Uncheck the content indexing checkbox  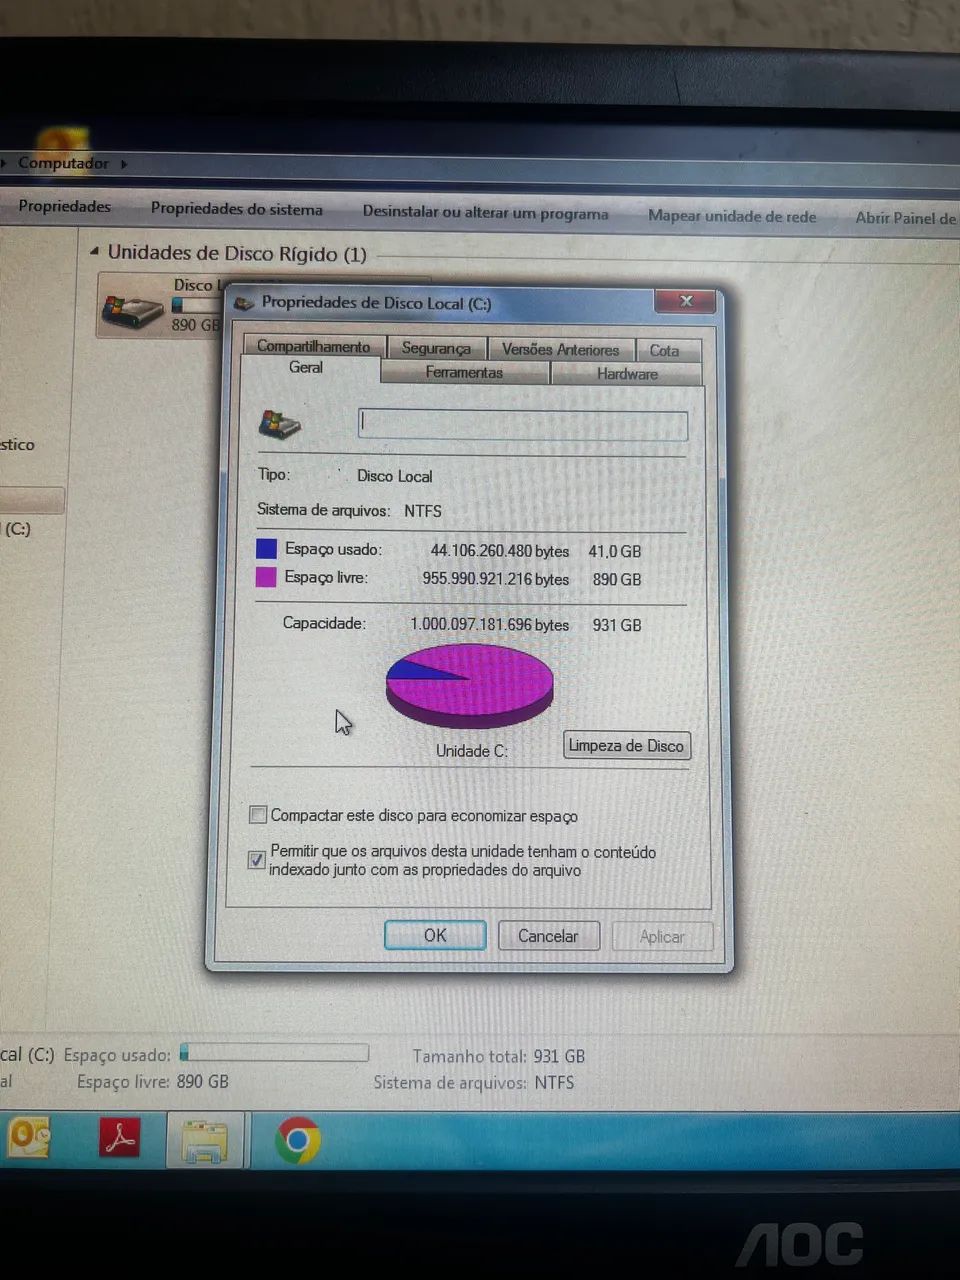[x=257, y=860]
